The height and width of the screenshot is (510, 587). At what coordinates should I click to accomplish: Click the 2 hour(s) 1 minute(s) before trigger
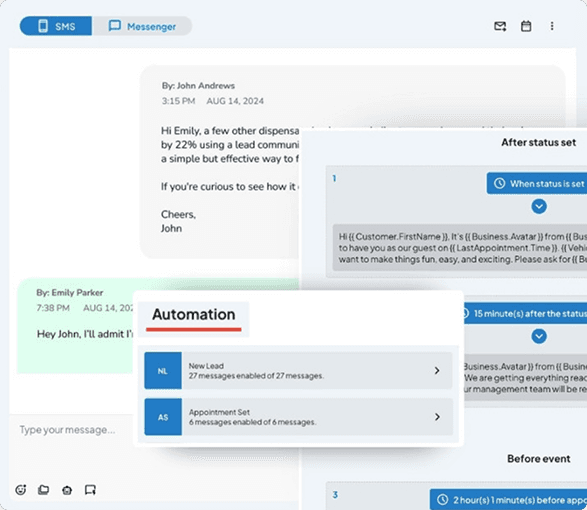click(508, 500)
